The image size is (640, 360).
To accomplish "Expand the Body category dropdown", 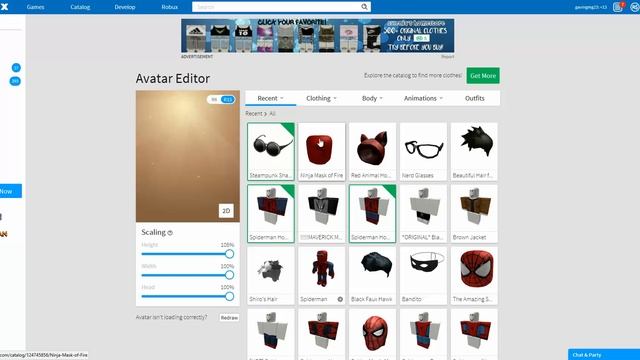I will (372, 98).
